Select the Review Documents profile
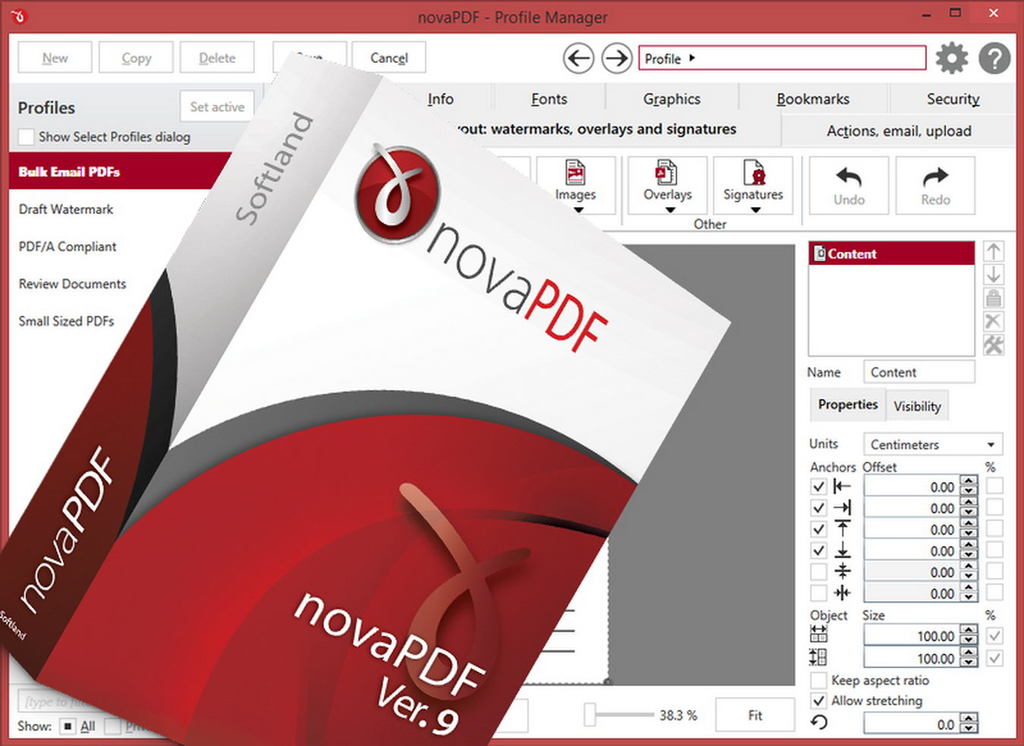1024x746 pixels. pyautogui.click(x=72, y=284)
